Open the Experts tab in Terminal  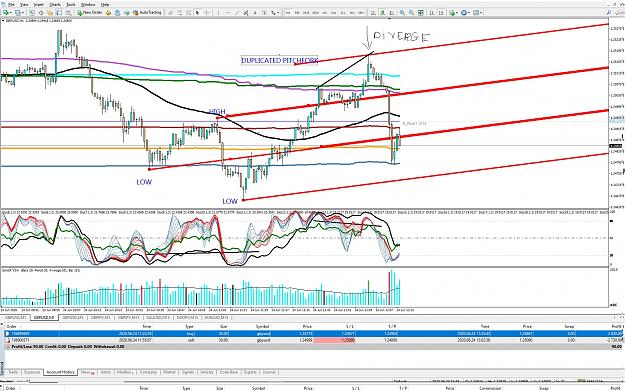pos(250,372)
